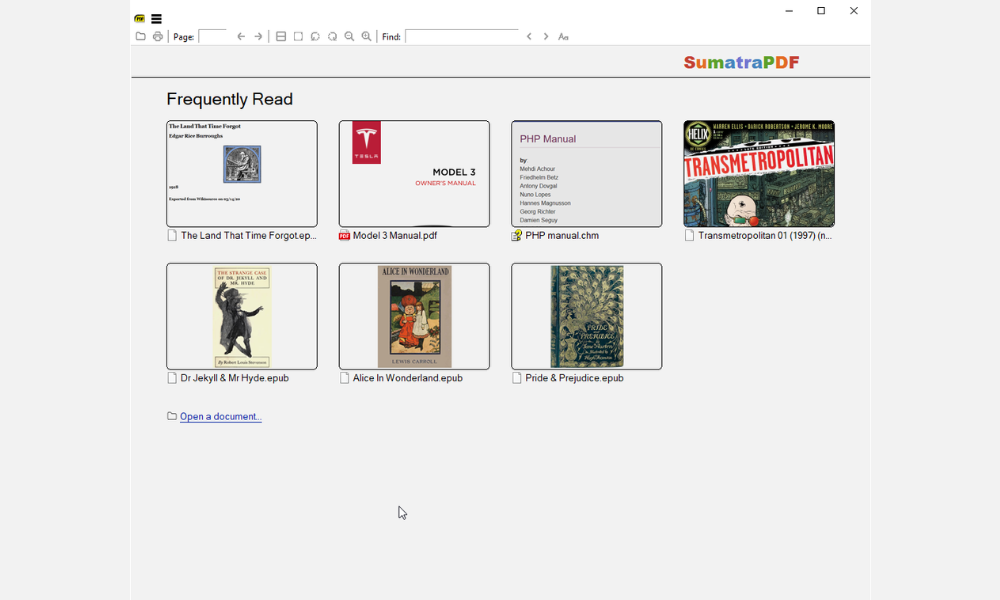The width and height of the screenshot is (1000, 600).
Task: Click the Open file folder toolbar icon
Action: coord(140,36)
